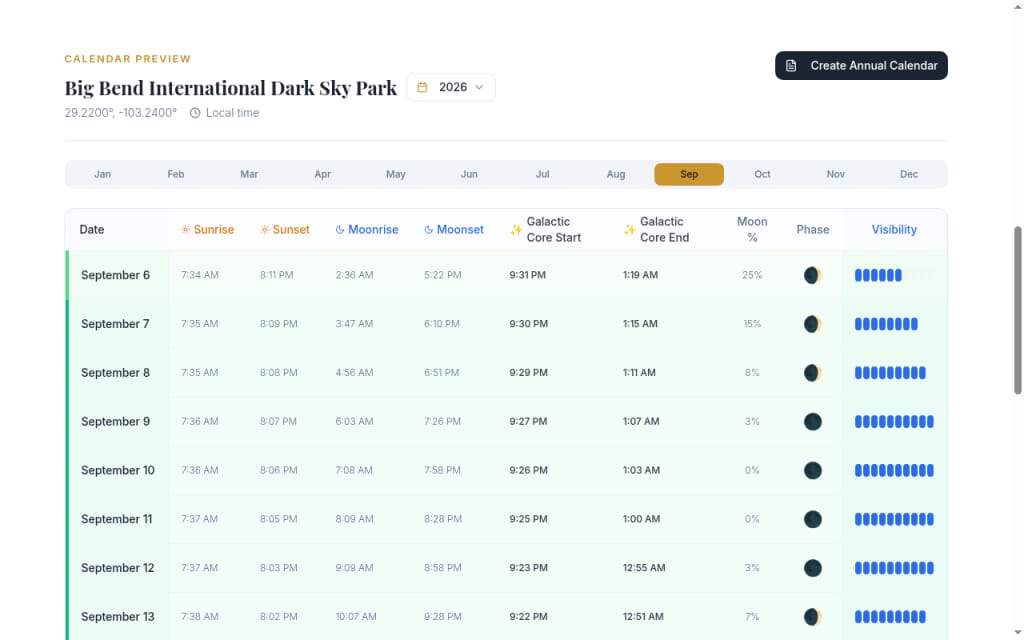Click the moon phase icon for September 10
The width and height of the screenshot is (1024, 640).
pos(812,470)
